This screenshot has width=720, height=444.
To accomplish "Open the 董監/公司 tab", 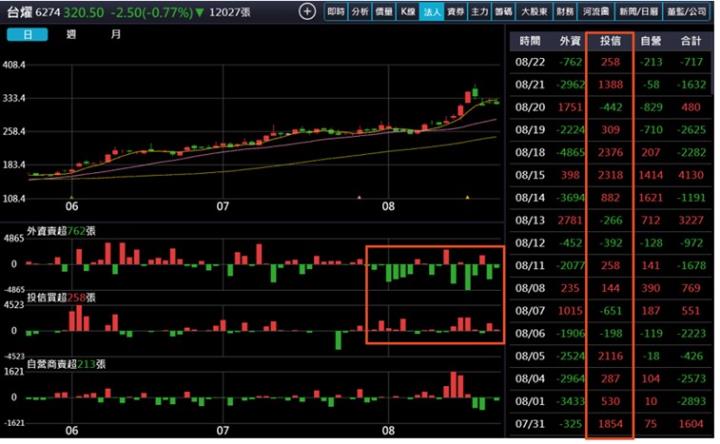I will tap(686, 12).
